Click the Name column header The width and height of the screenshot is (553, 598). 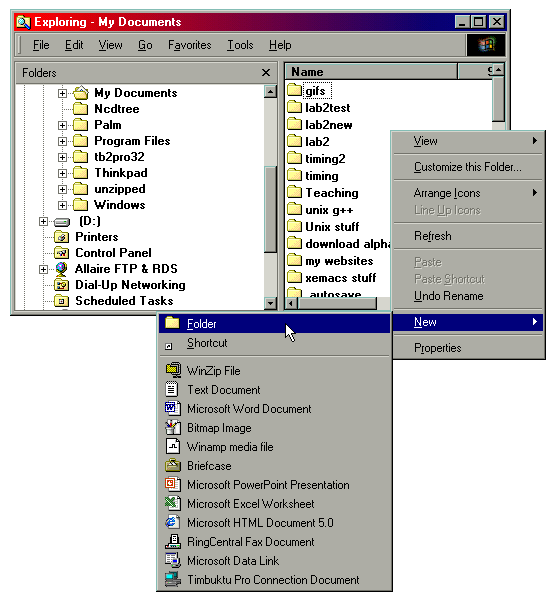pos(371,72)
